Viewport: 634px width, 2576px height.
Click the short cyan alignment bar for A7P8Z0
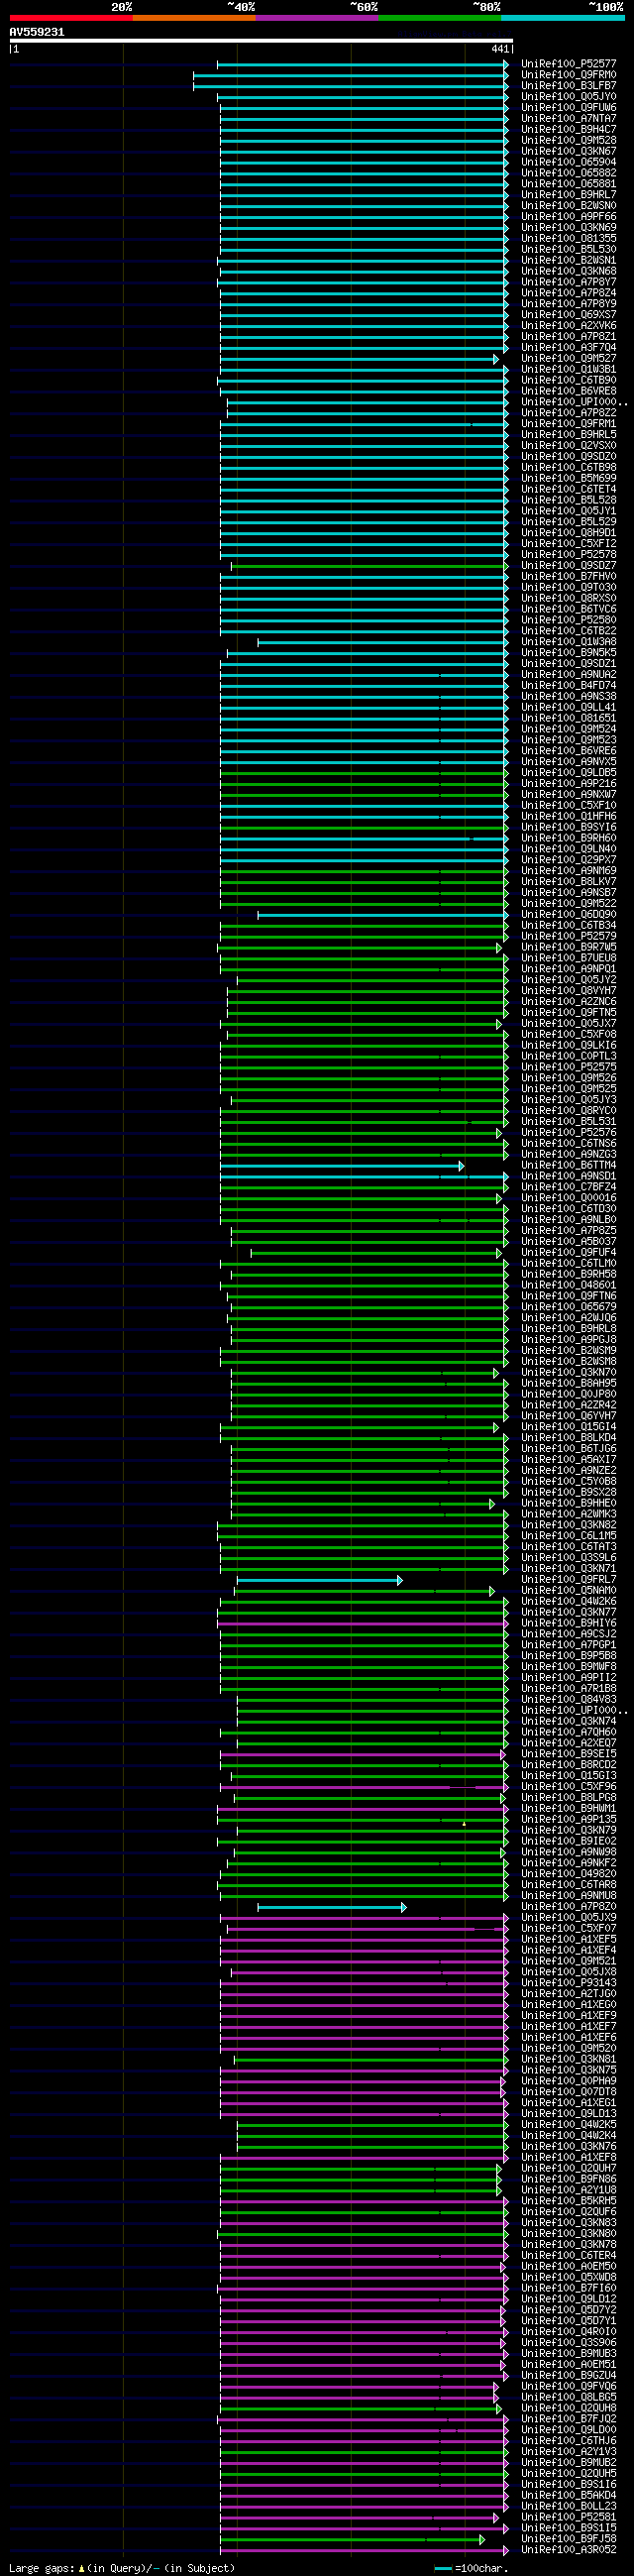pyautogui.click(x=332, y=1907)
